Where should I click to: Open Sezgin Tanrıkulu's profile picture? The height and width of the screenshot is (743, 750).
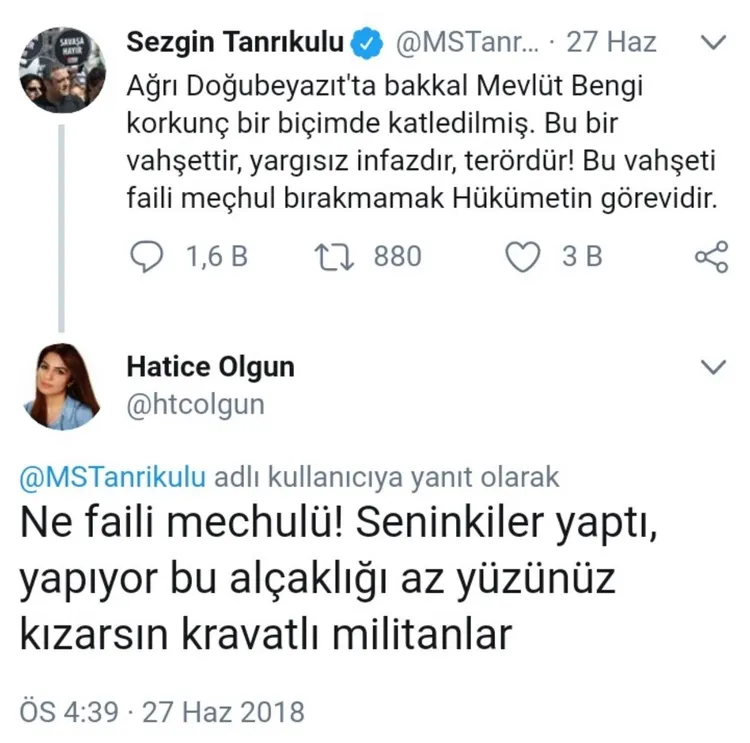[62, 69]
